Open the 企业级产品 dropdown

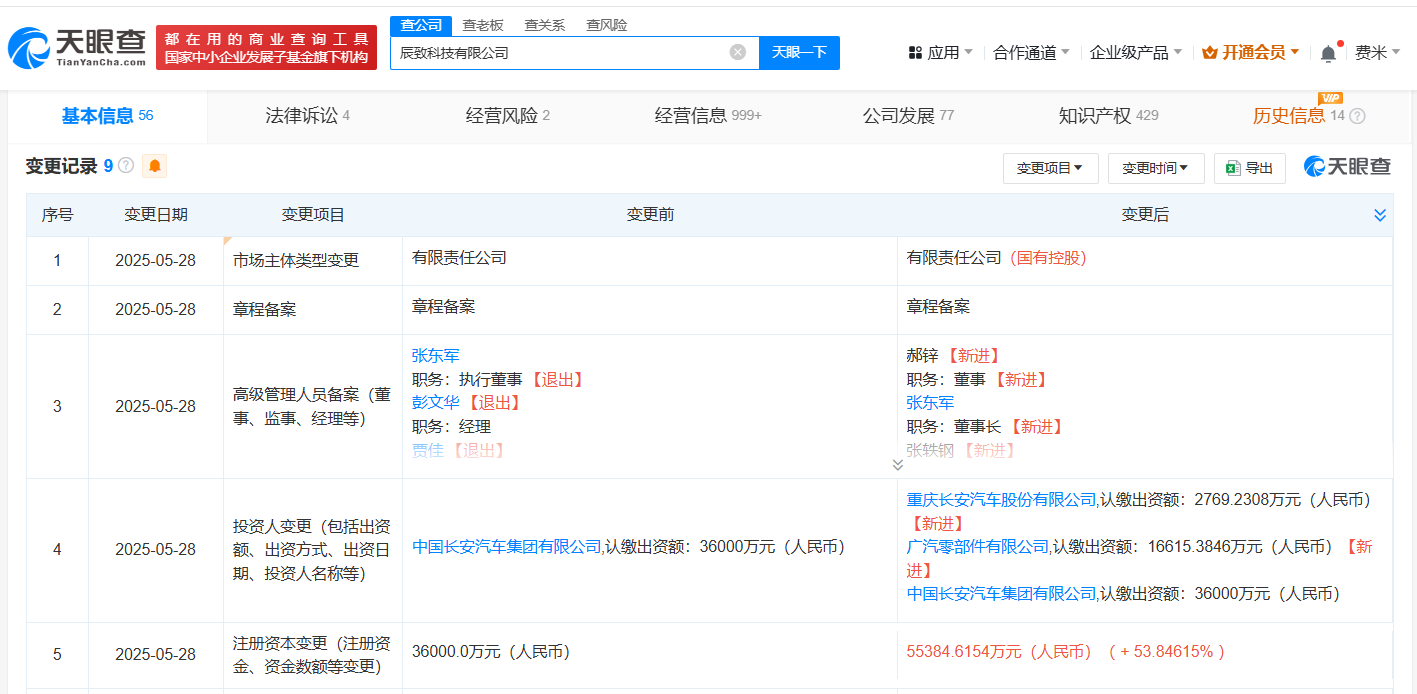[1135, 52]
